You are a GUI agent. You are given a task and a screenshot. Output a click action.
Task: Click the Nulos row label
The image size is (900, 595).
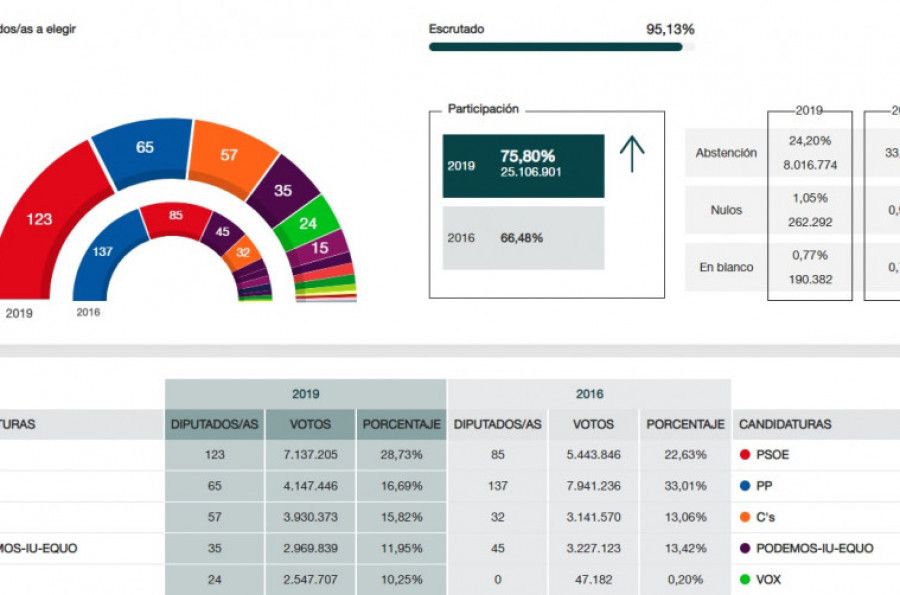726,210
